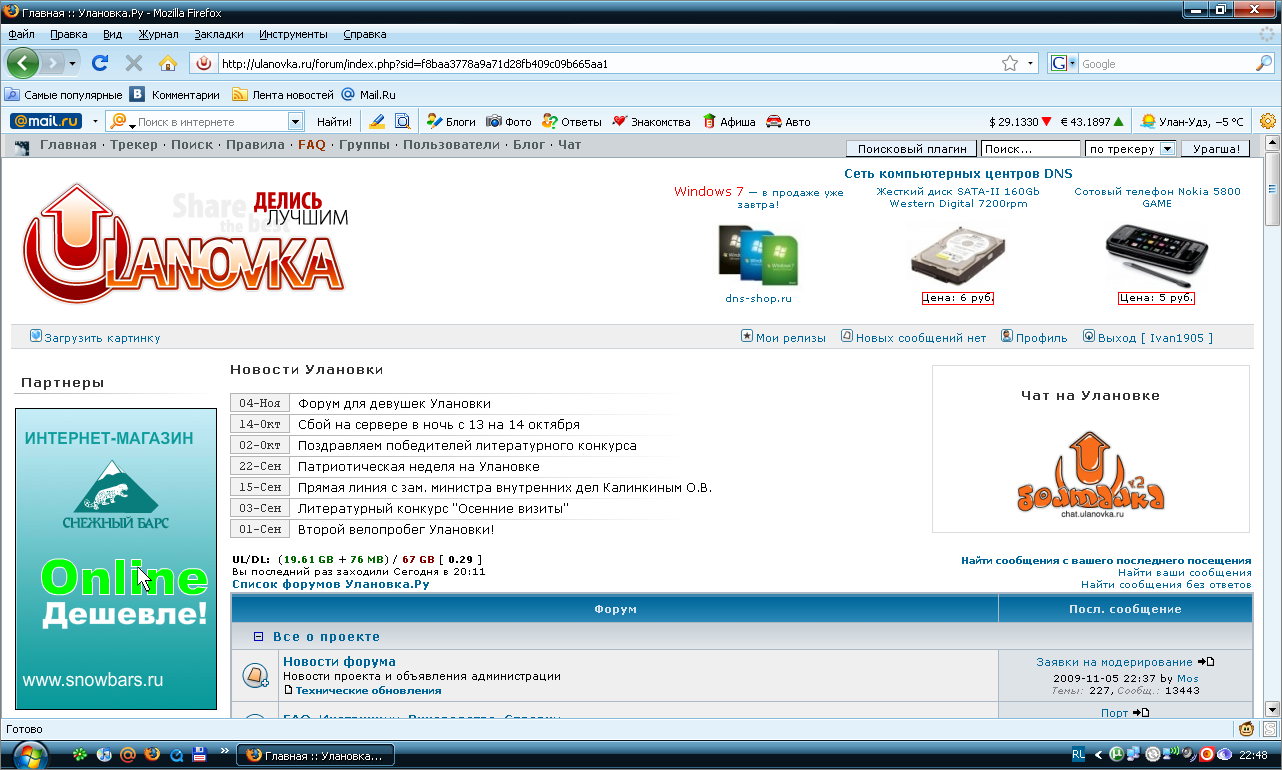Viewport: 1282px width, 770px height.
Task: Click the page vertical scrollbar thumb
Action: (x=1273, y=189)
